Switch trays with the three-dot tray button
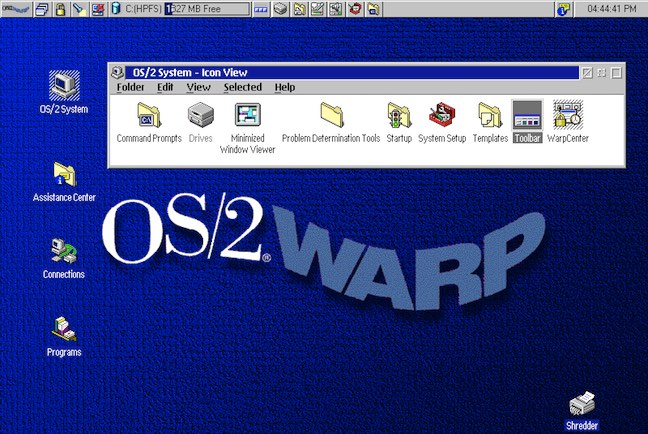Screen dimensions: 648x434 click(261, 9)
